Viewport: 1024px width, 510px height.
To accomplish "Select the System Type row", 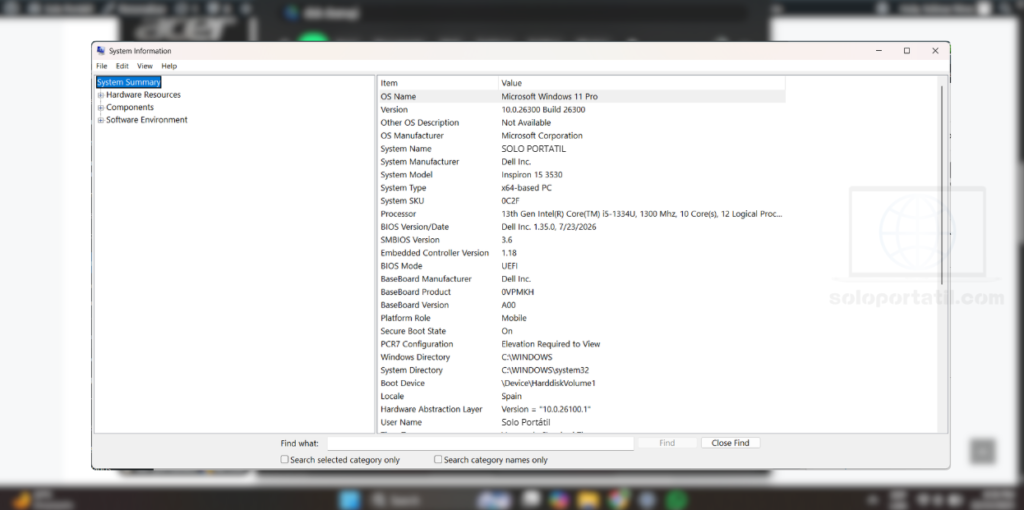I will click(x=581, y=188).
